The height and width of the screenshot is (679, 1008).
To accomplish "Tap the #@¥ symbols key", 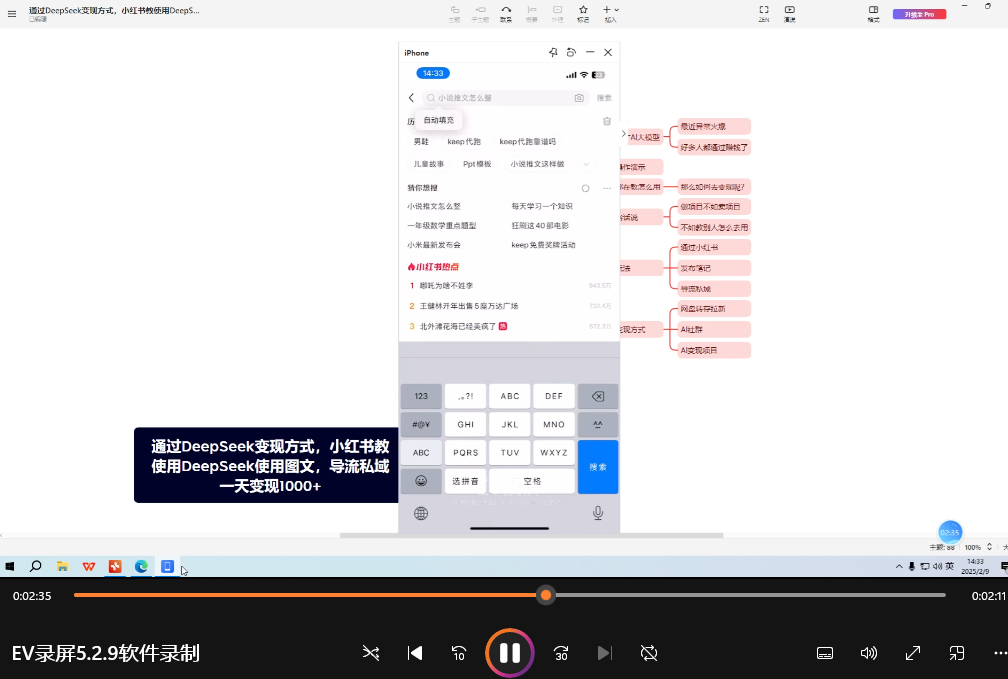I will tap(421, 424).
